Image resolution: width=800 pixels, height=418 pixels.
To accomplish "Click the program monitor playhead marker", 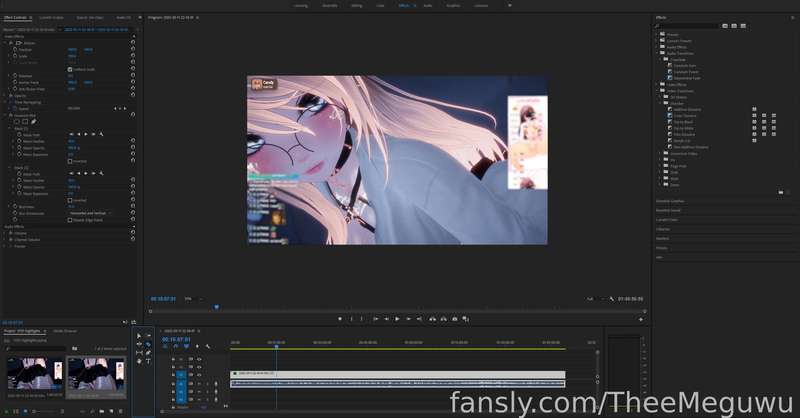I will point(217,307).
